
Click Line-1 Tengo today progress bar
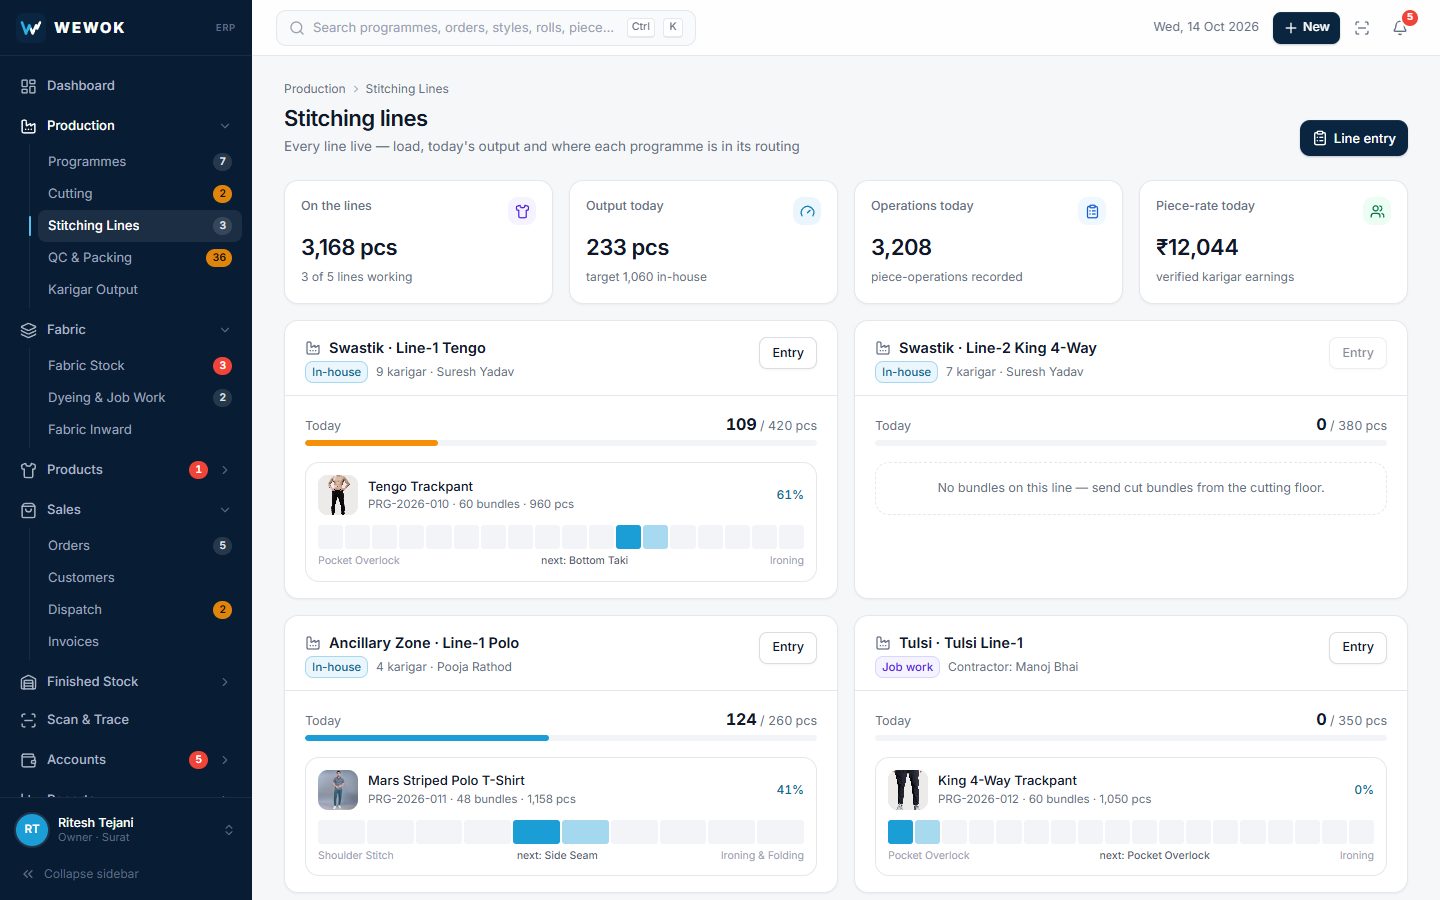(561, 443)
